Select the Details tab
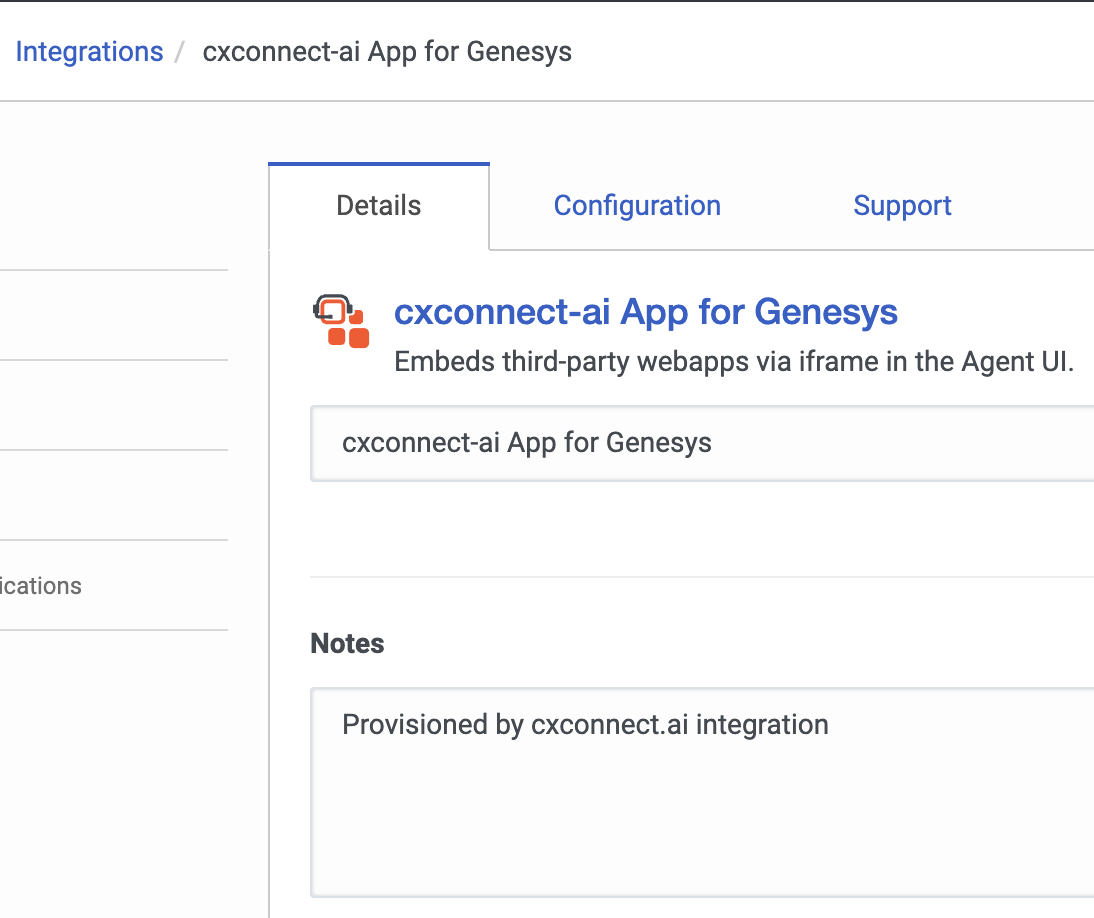 pos(379,206)
